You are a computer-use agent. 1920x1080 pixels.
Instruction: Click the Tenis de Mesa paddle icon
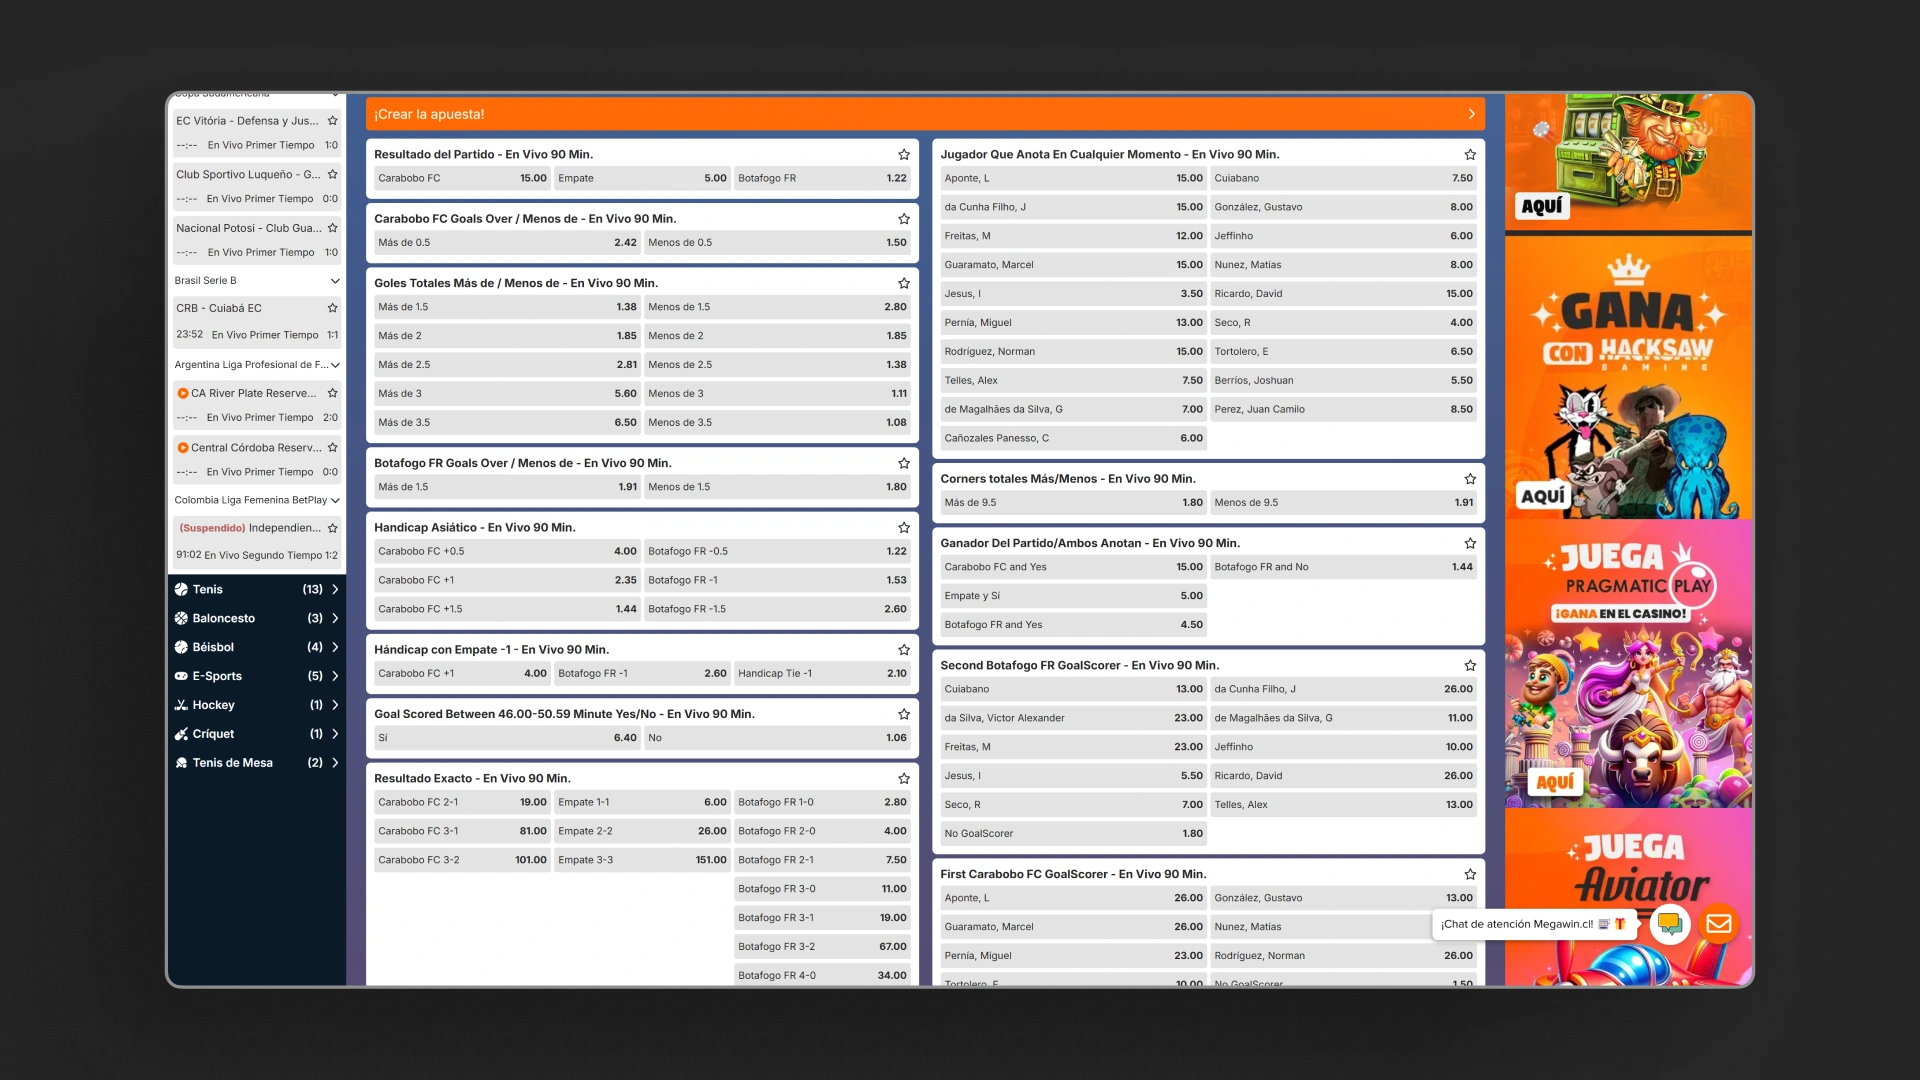pos(181,763)
